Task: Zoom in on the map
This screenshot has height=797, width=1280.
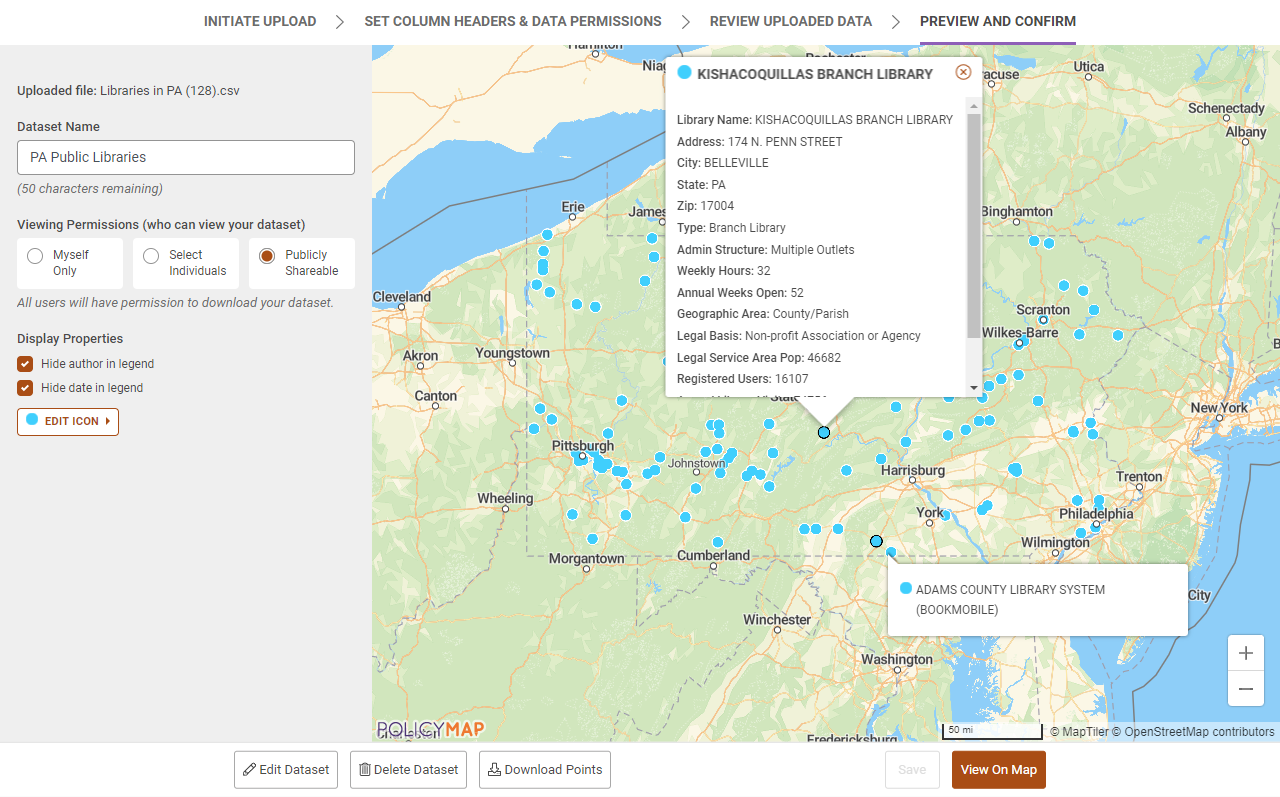Action: [1246, 653]
